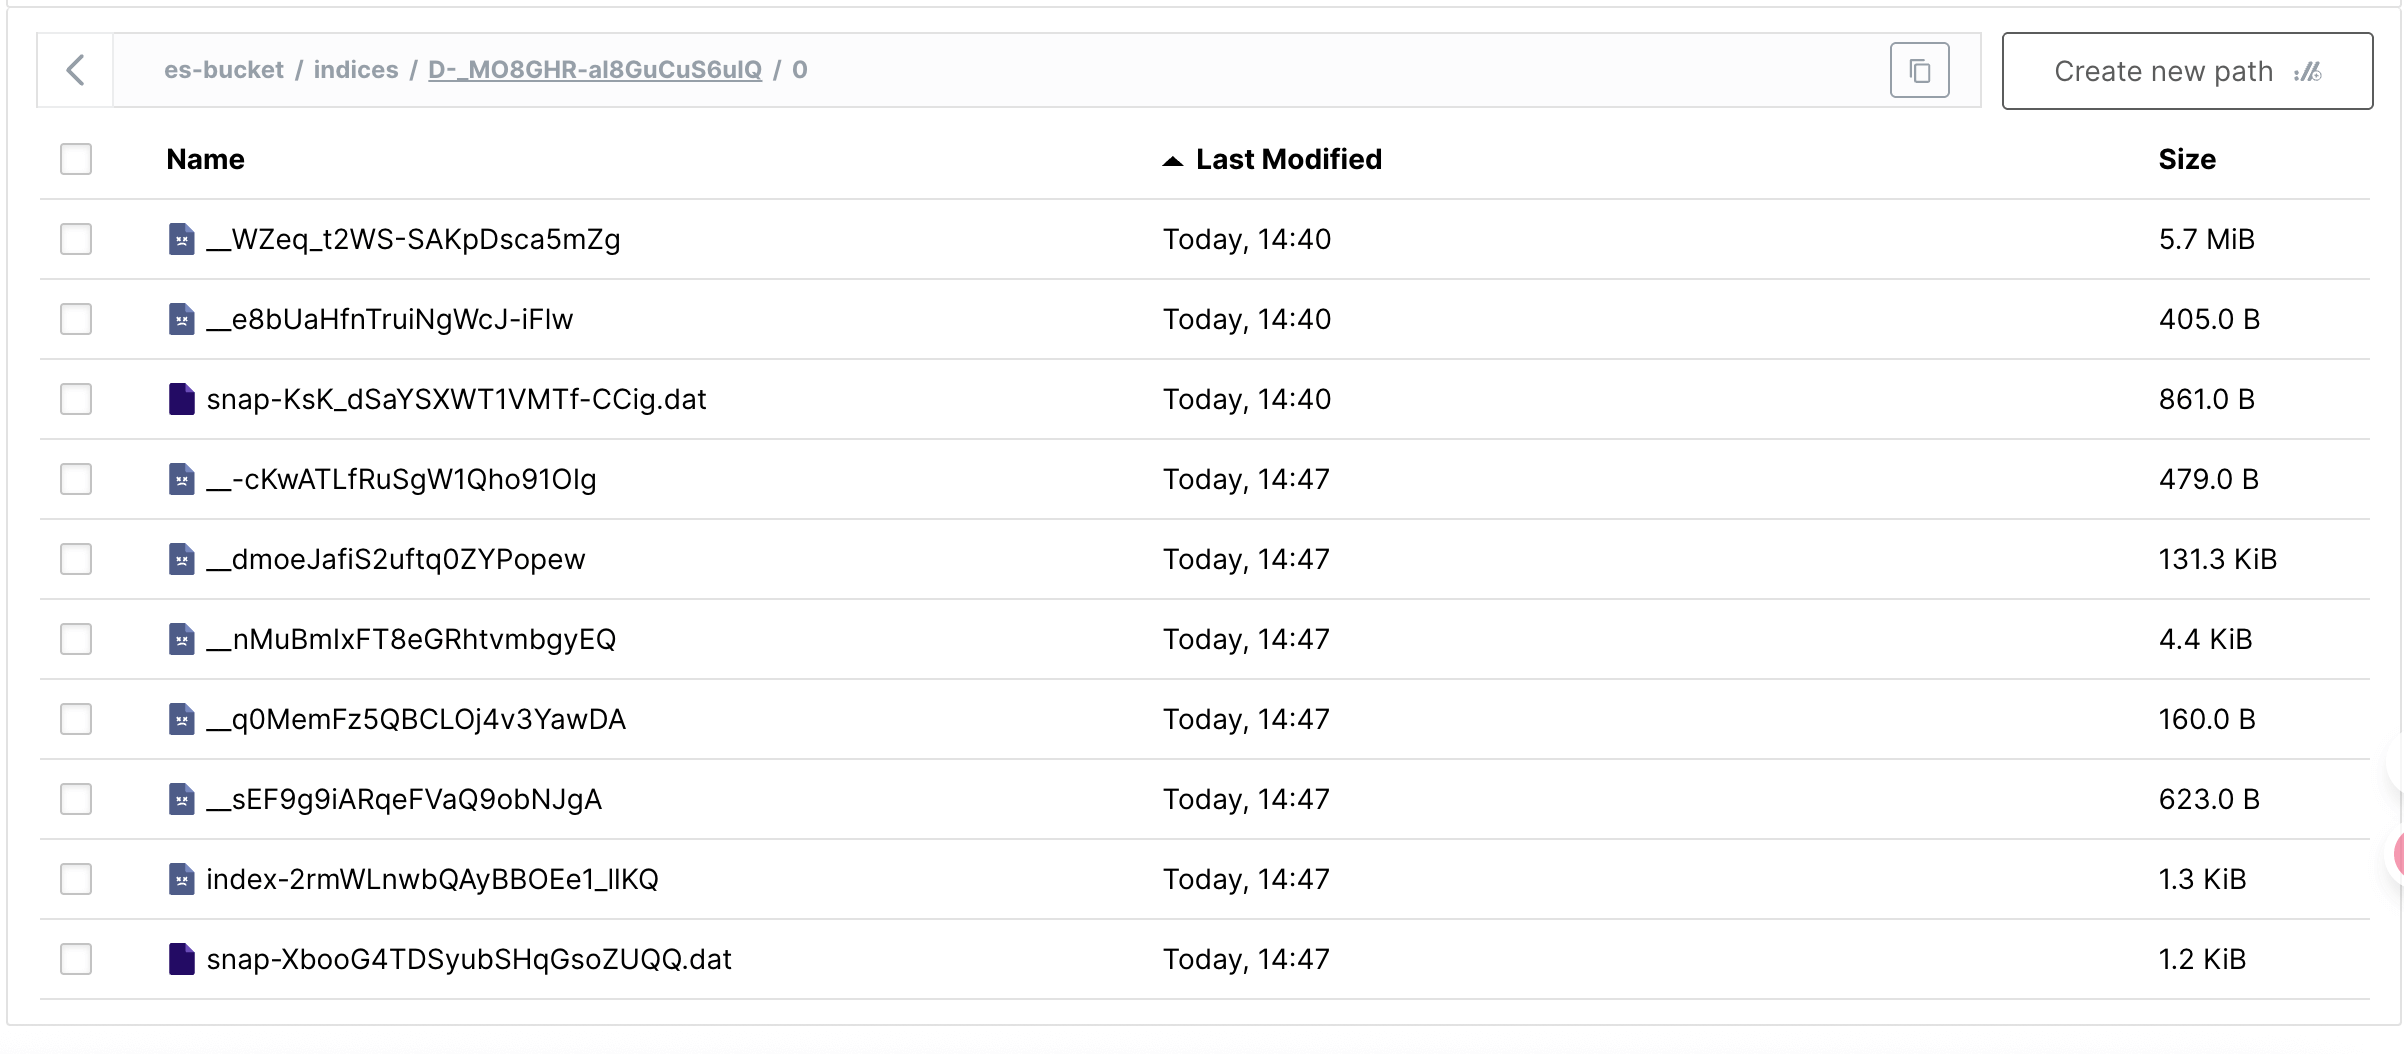
Task: Navigate to es-bucket in breadcrumb
Action: click(x=224, y=70)
